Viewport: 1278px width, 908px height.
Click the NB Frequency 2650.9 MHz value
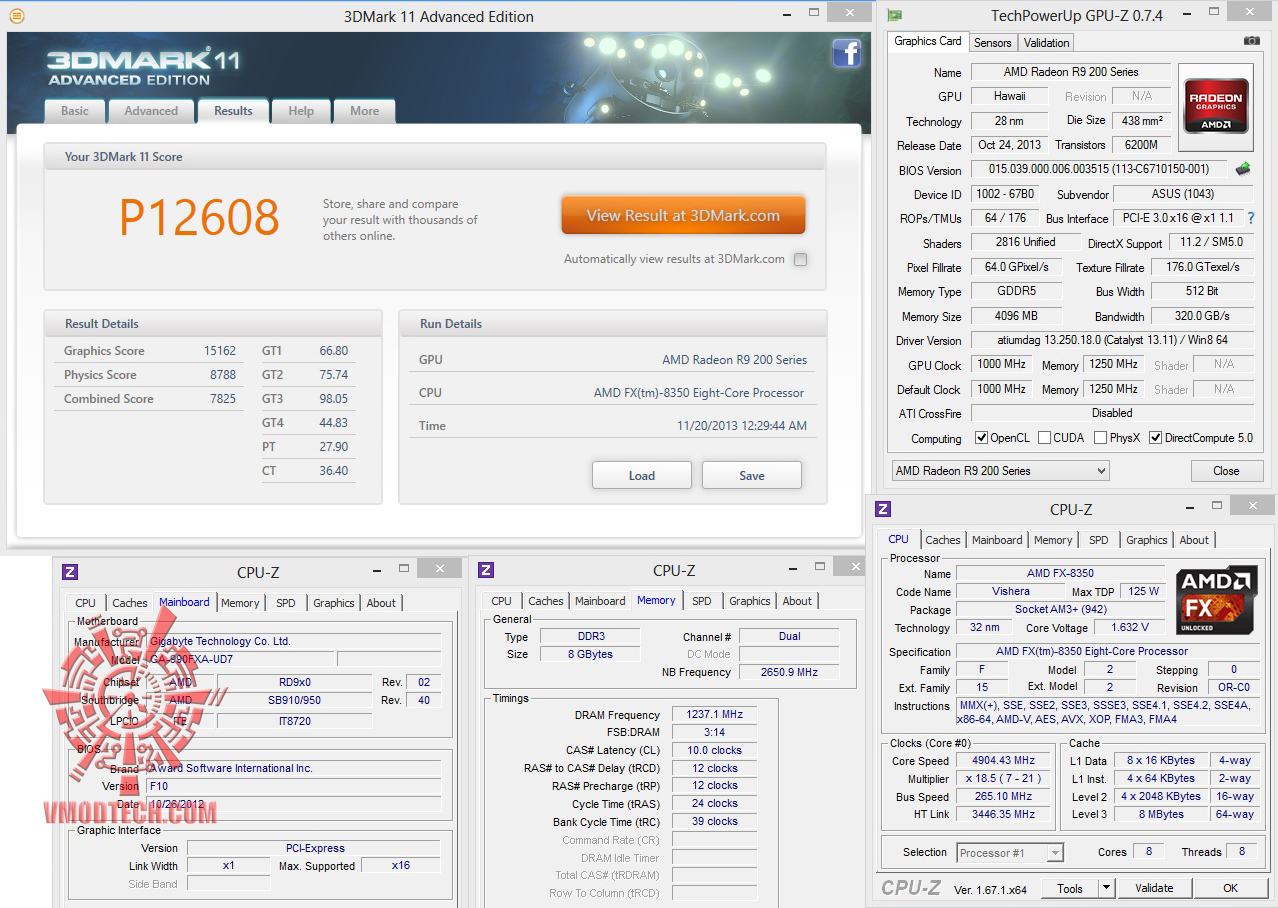coord(789,672)
